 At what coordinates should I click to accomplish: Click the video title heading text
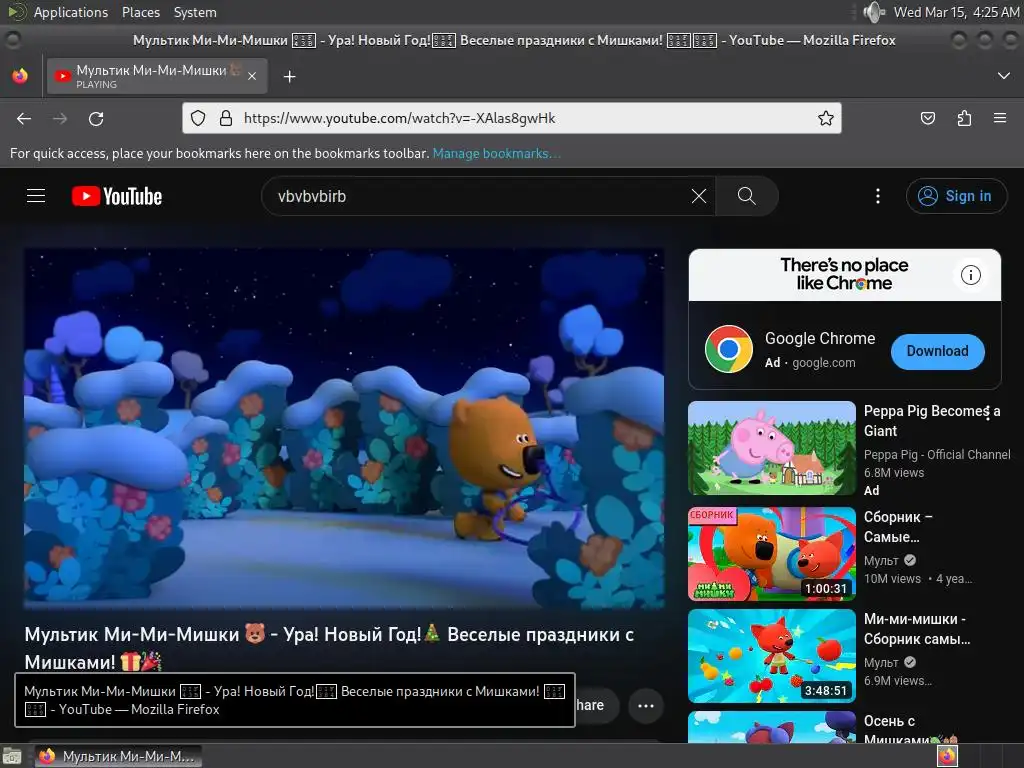tap(330, 648)
